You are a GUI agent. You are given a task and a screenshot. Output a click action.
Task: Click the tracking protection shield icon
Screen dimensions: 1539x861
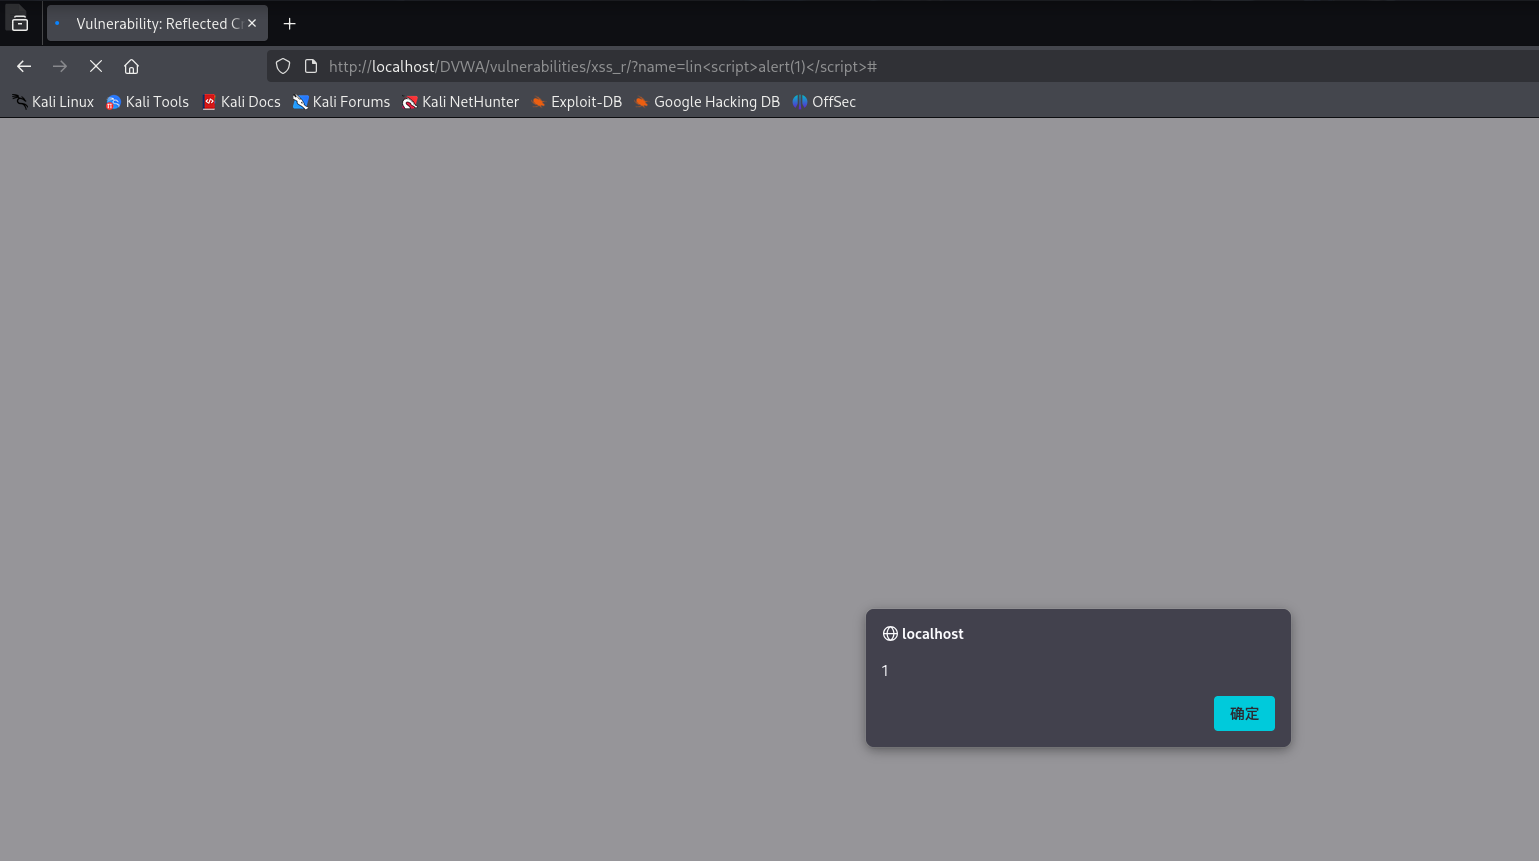coord(283,66)
